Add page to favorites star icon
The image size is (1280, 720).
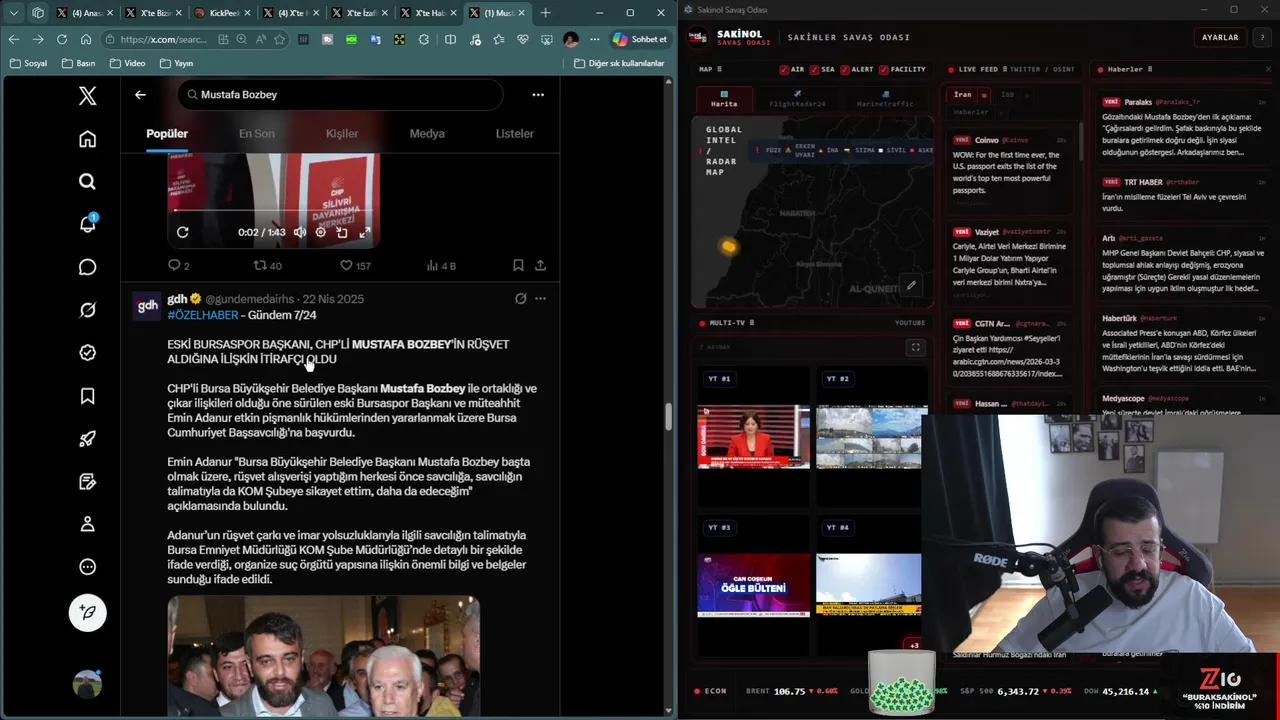click(280, 39)
